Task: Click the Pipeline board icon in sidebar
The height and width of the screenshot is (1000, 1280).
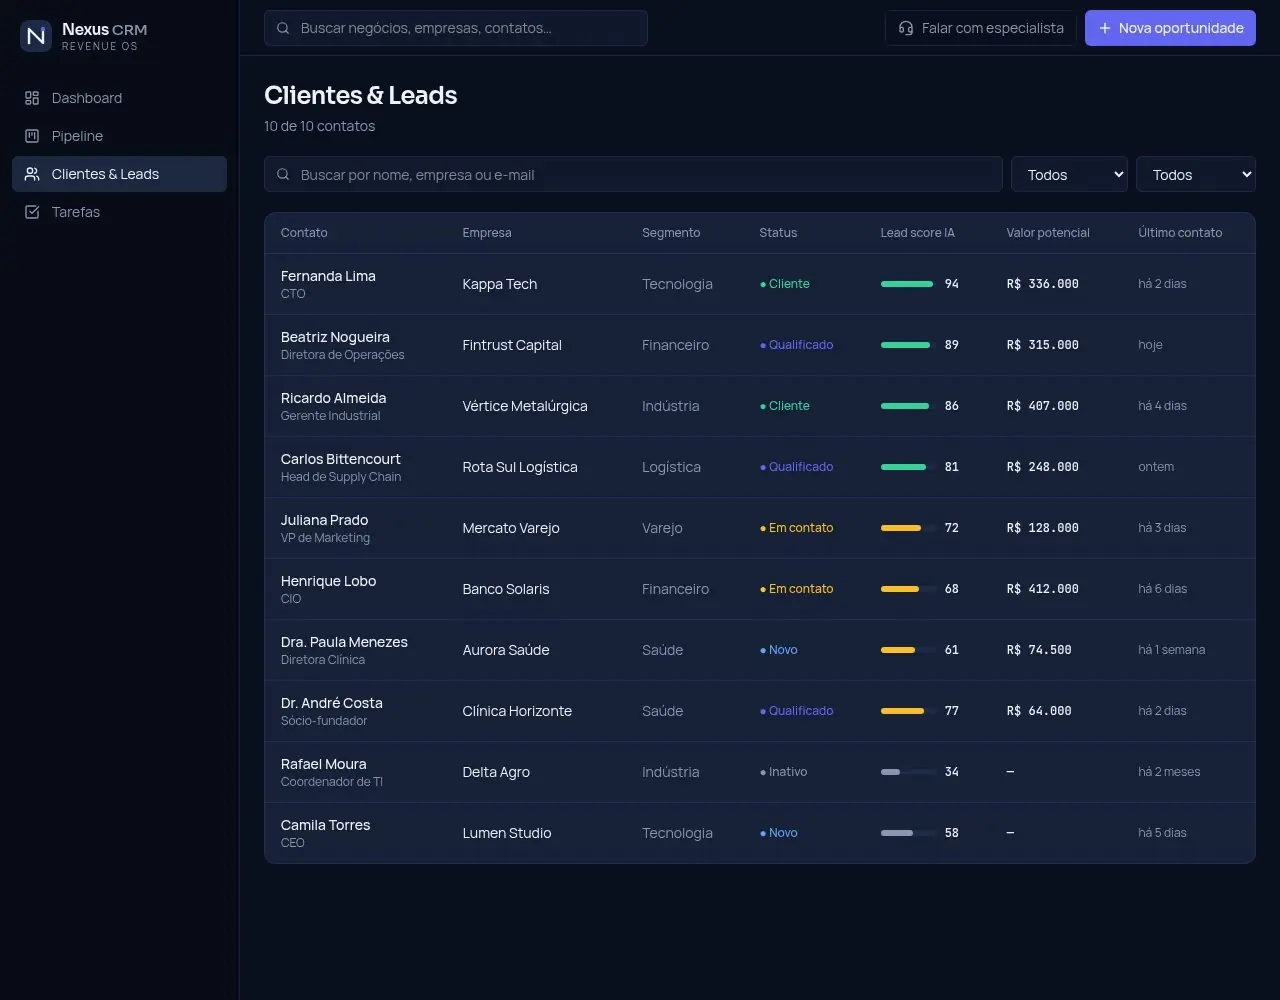Action: pyautogui.click(x=32, y=136)
